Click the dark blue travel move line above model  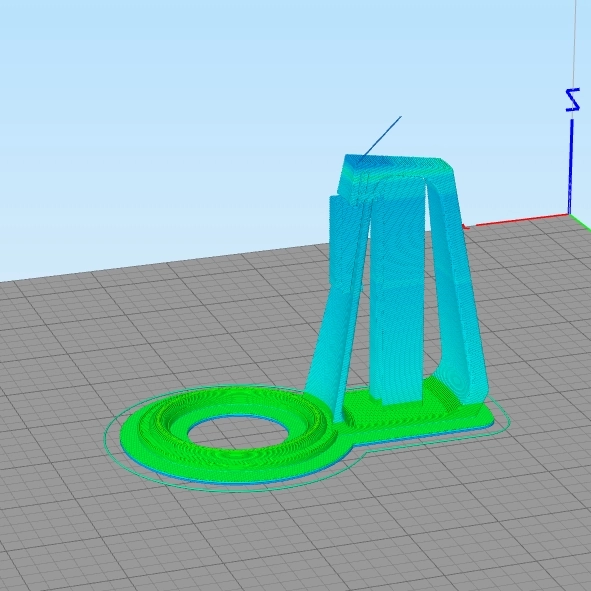point(381,136)
